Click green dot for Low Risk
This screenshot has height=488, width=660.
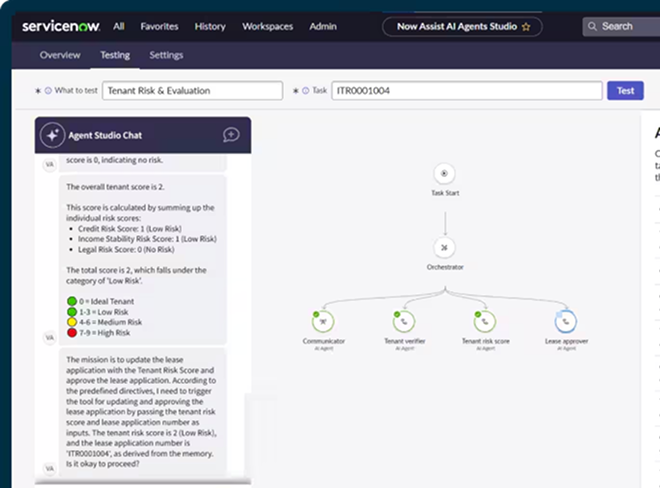72,312
